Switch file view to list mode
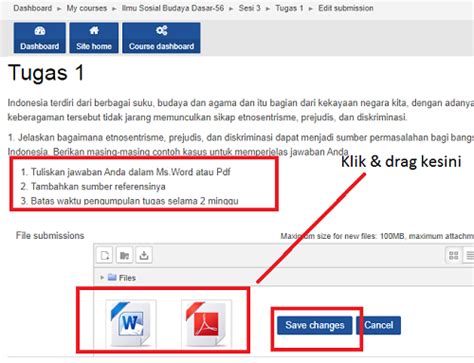Screen dimensions: 474x363 [x=469, y=256]
